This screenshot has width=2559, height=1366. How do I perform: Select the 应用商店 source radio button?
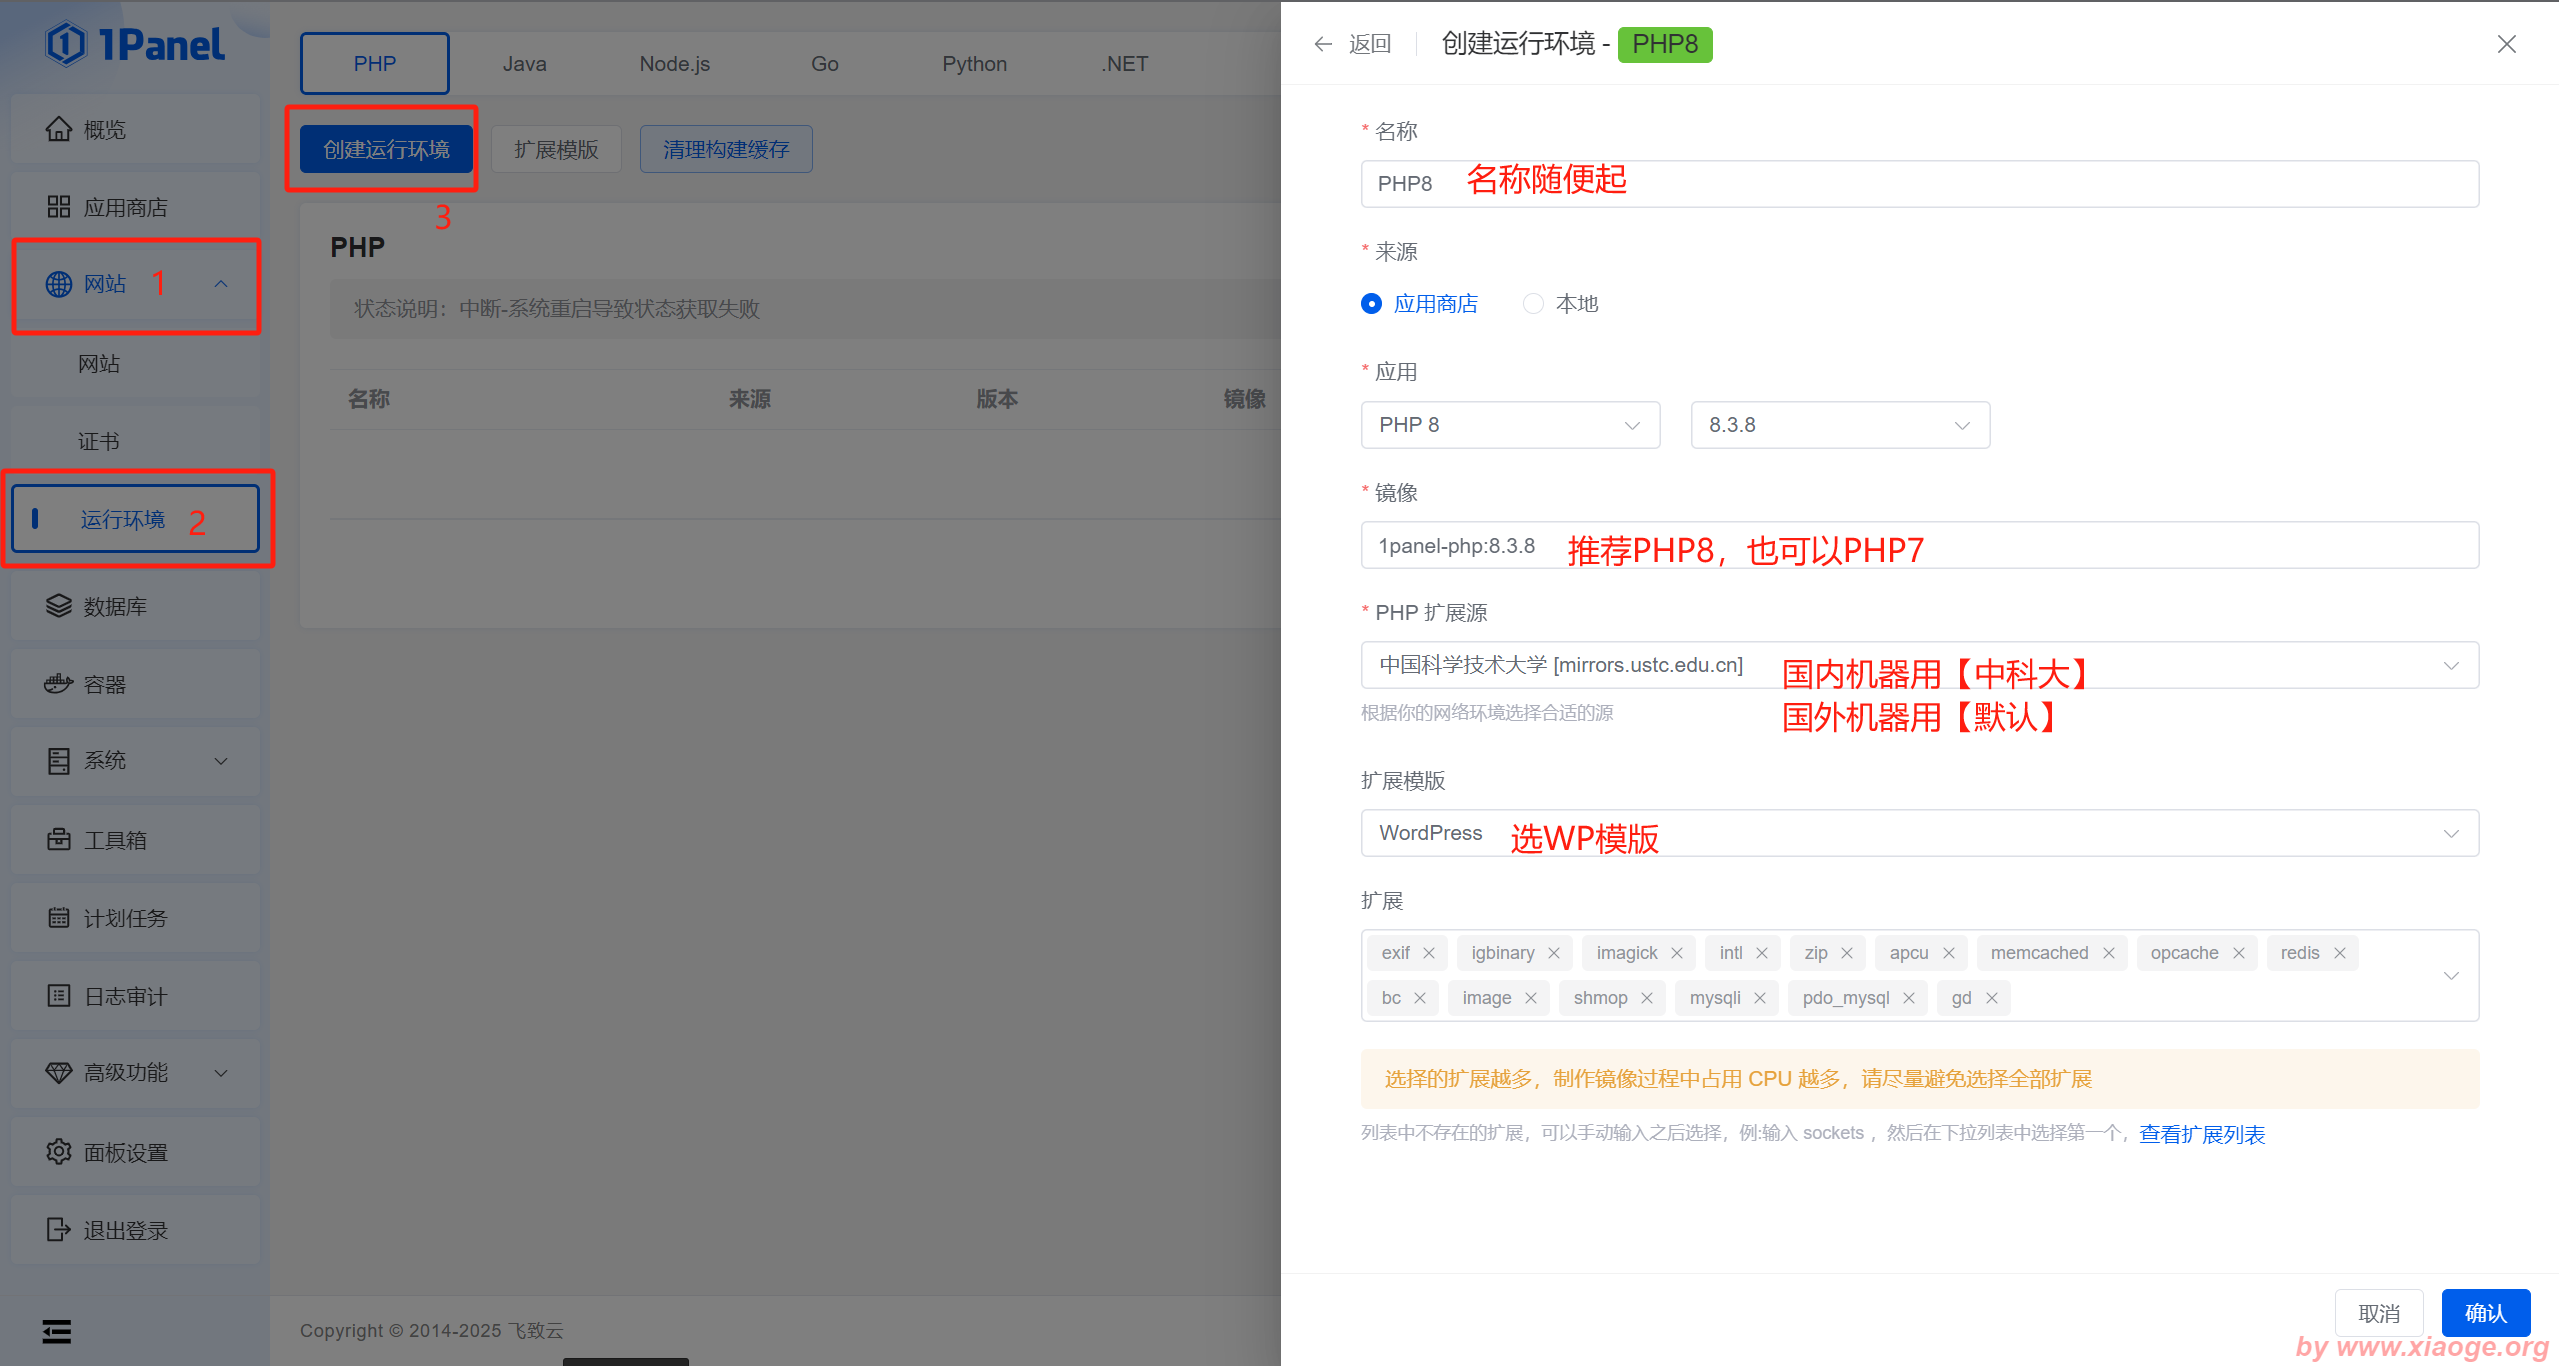[1372, 304]
